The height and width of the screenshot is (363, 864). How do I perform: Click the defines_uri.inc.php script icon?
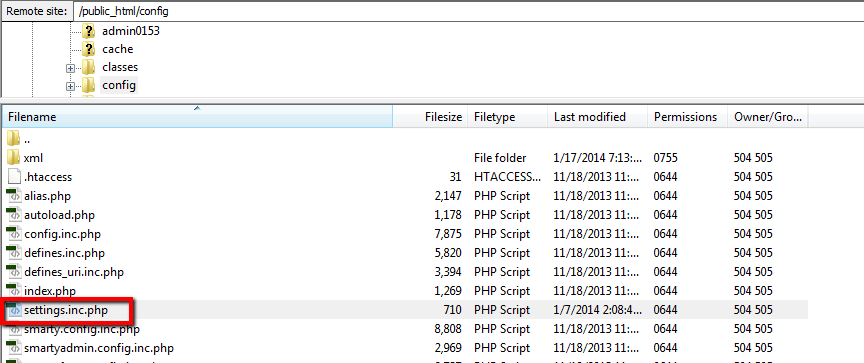point(13,272)
